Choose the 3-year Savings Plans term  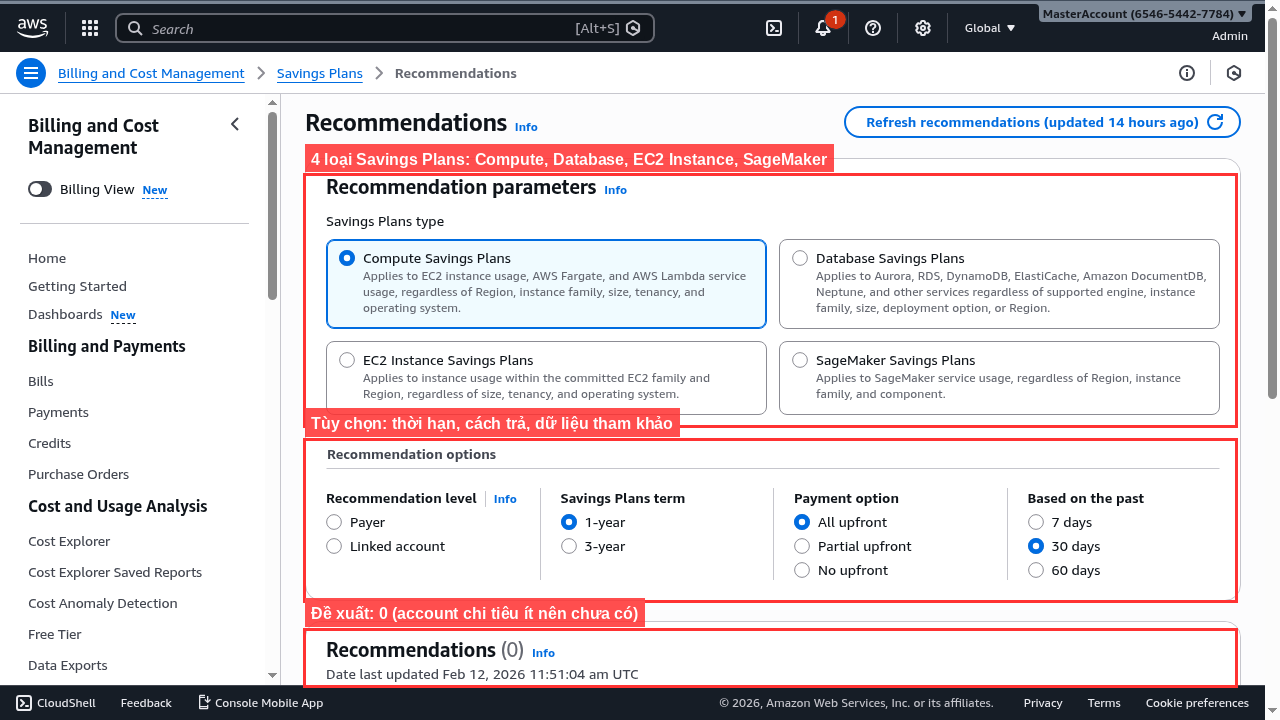[569, 546]
